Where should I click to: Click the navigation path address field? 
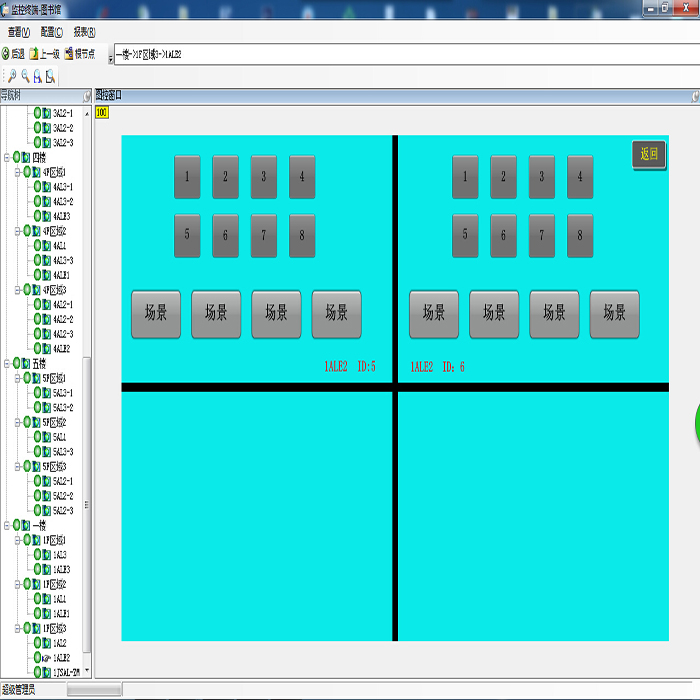[406, 54]
